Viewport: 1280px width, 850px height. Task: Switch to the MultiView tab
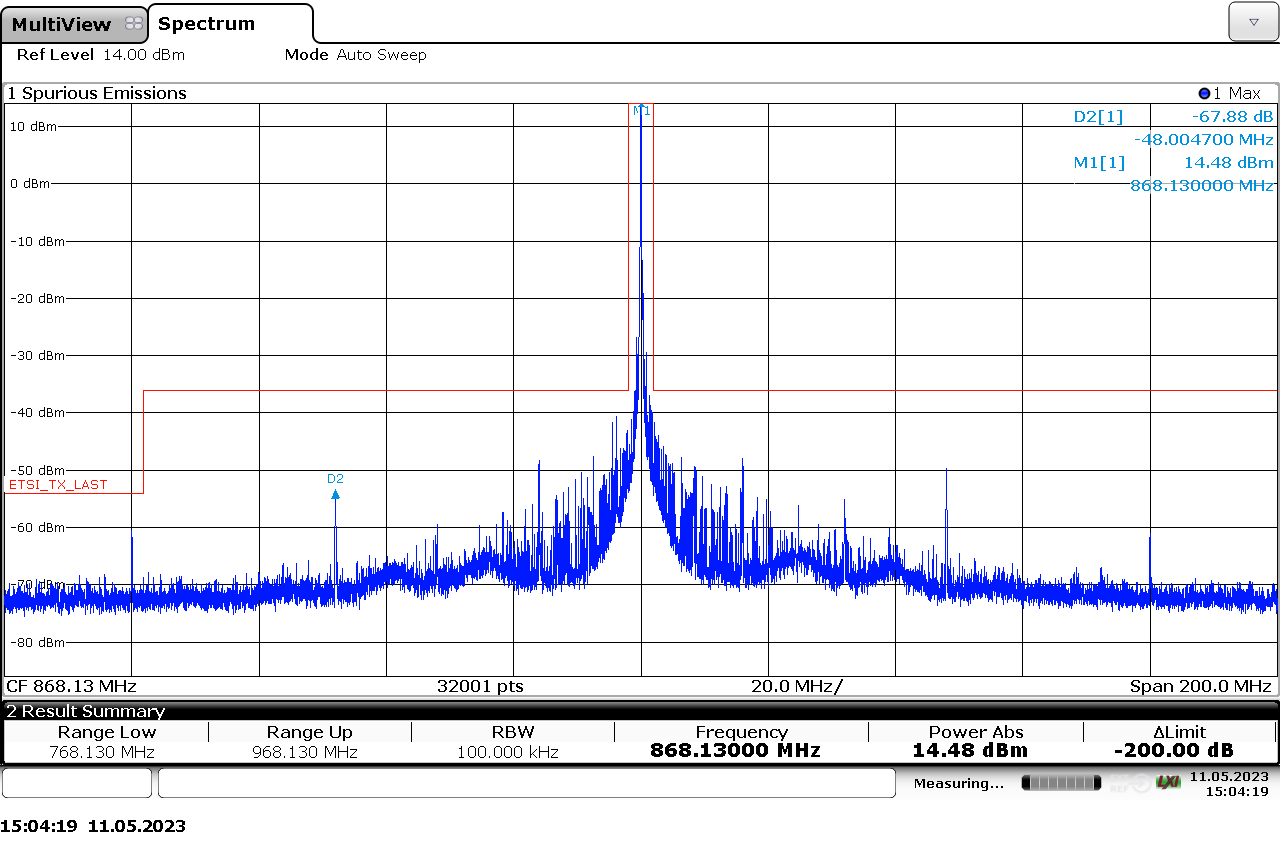pyautogui.click(x=75, y=24)
